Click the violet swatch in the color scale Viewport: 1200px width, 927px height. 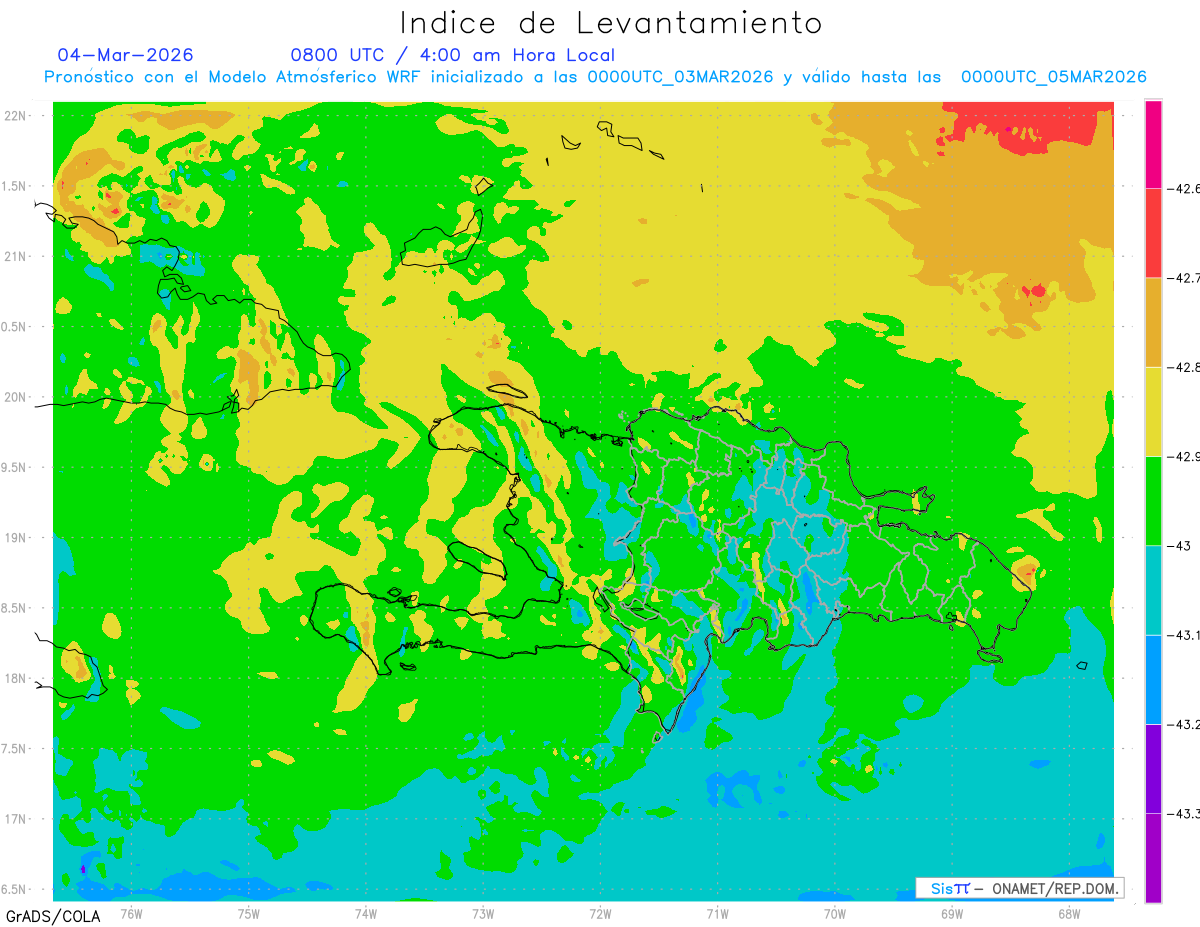point(1153,768)
